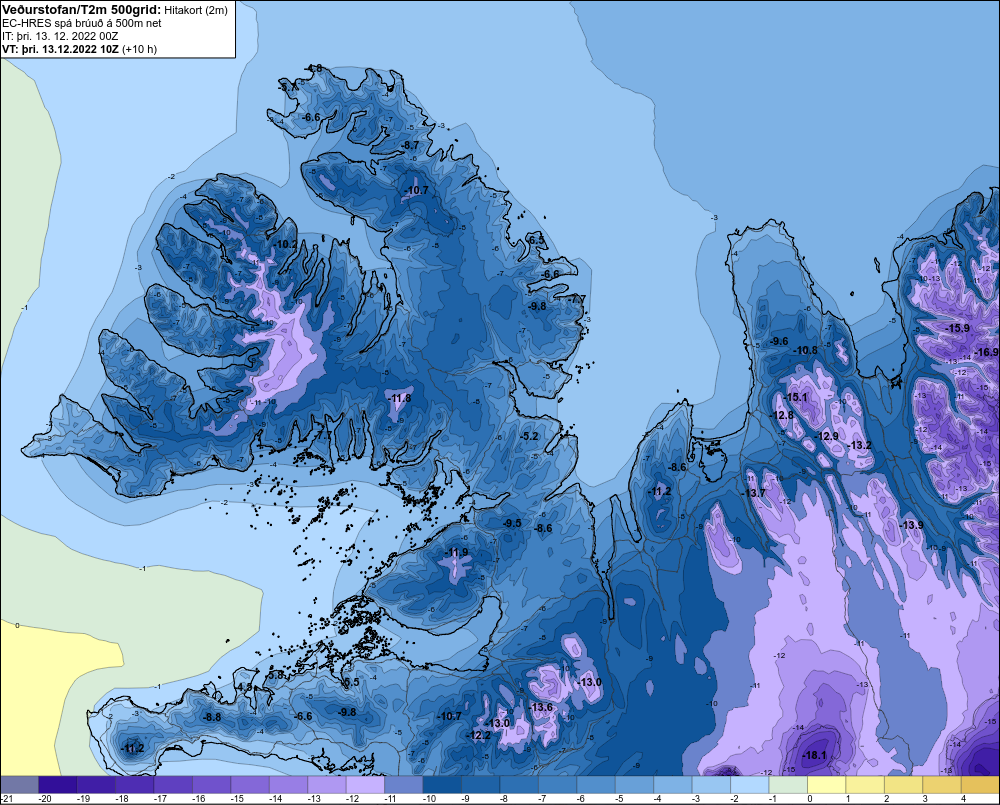The height and width of the screenshot is (805, 1000).
Task: Click the -5.8 temperature value
Action: click(x=276, y=674)
